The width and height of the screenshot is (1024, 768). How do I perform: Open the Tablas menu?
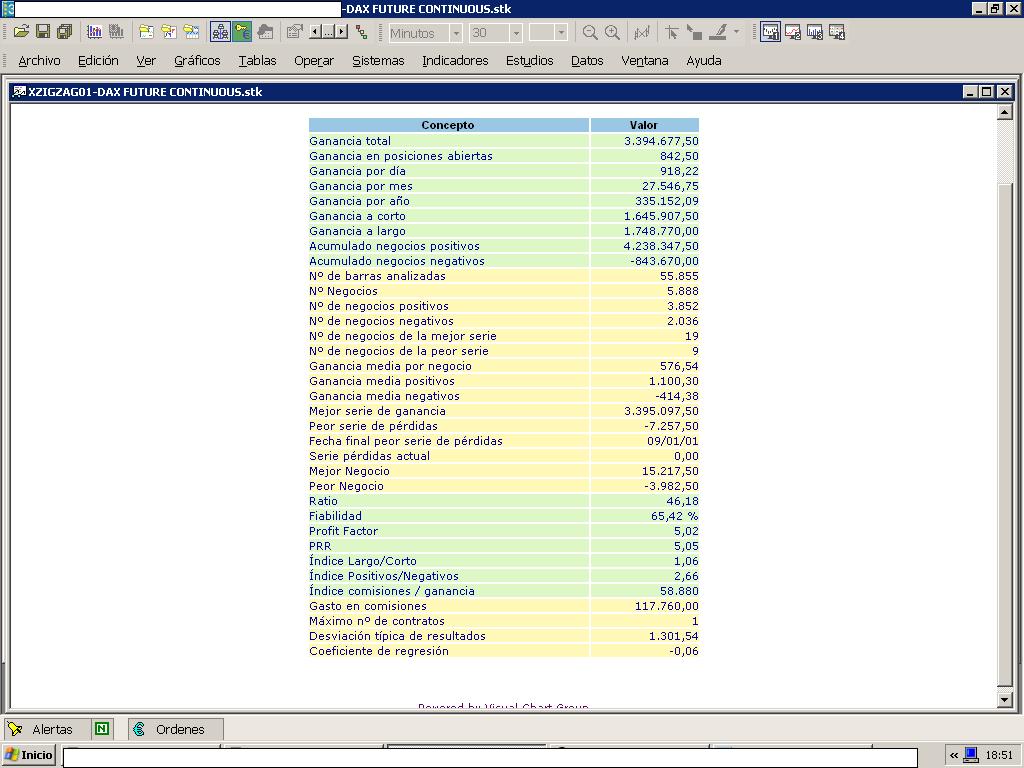(257, 61)
